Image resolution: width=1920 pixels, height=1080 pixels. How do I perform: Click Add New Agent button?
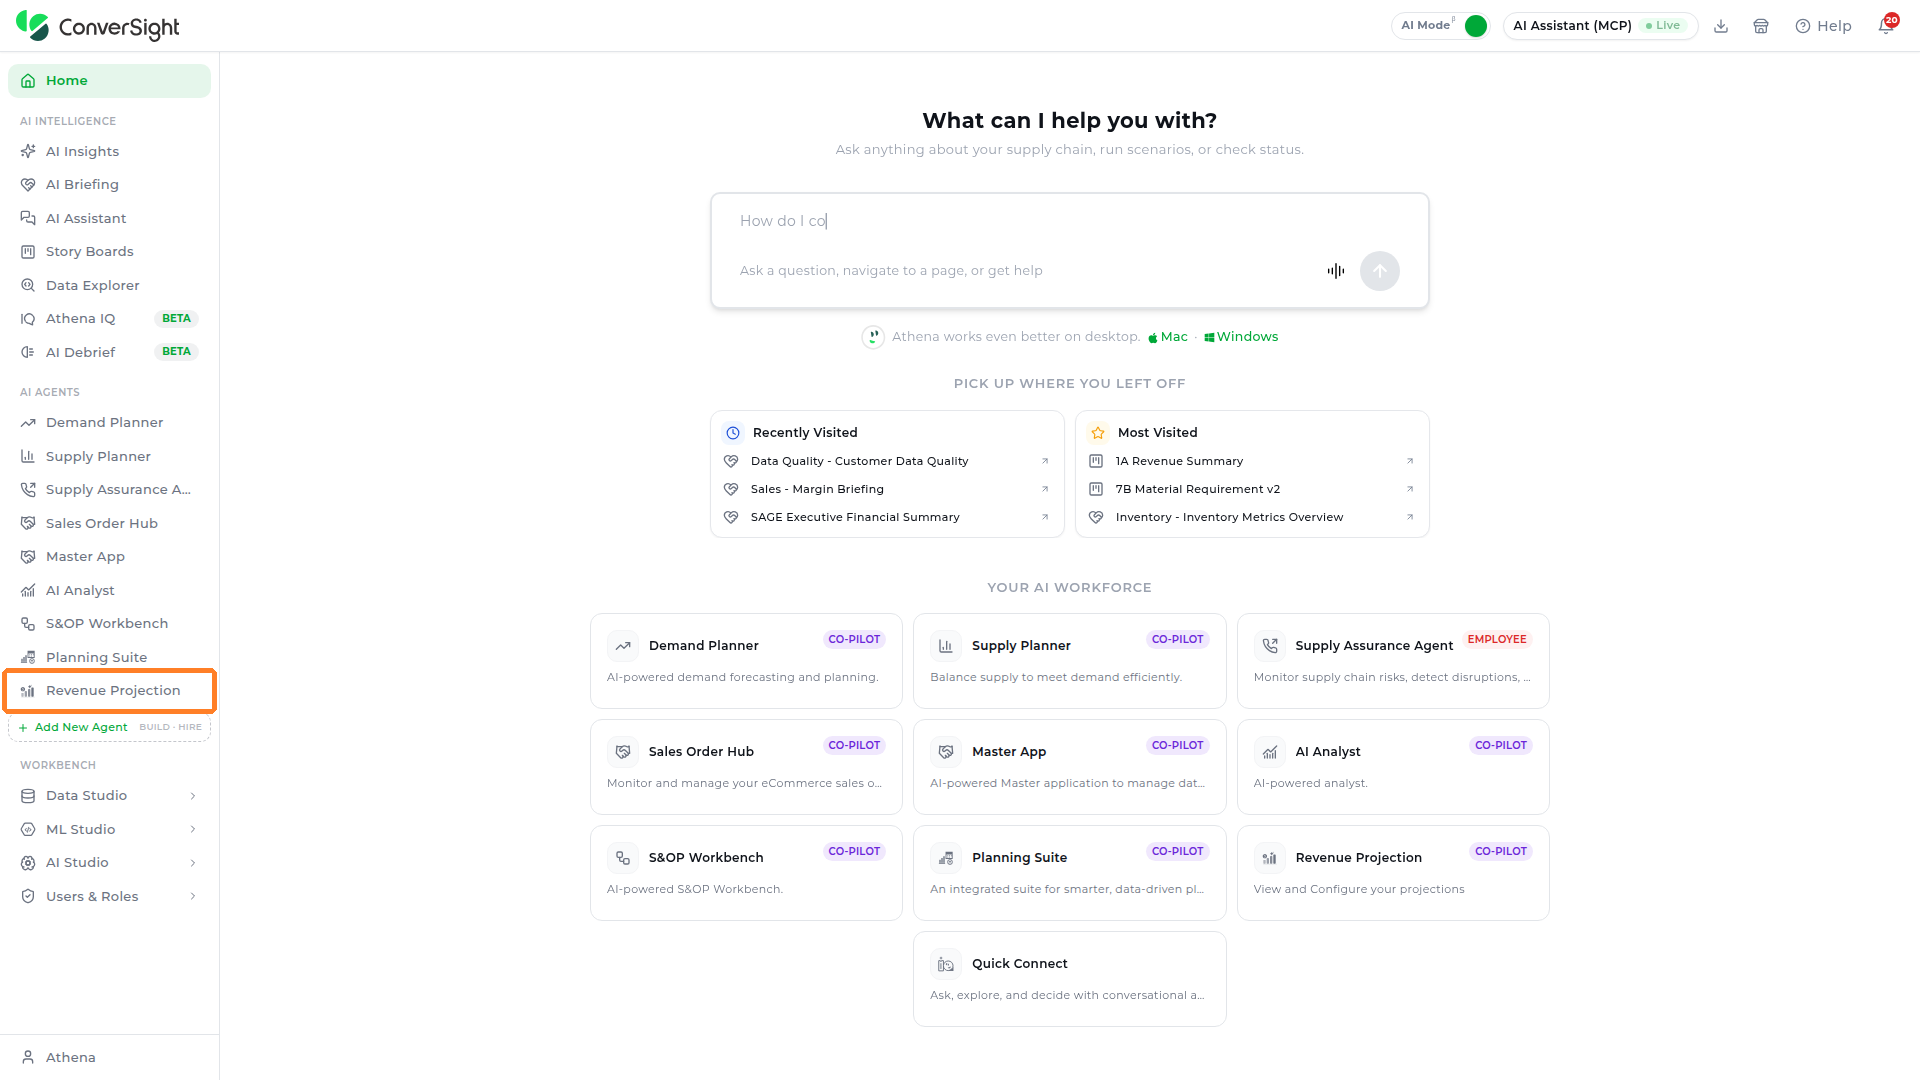tap(109, 728)
